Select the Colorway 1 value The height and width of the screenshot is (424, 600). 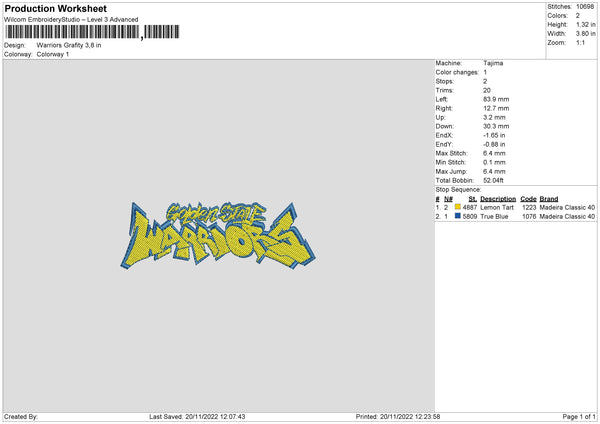pos(53,54)
